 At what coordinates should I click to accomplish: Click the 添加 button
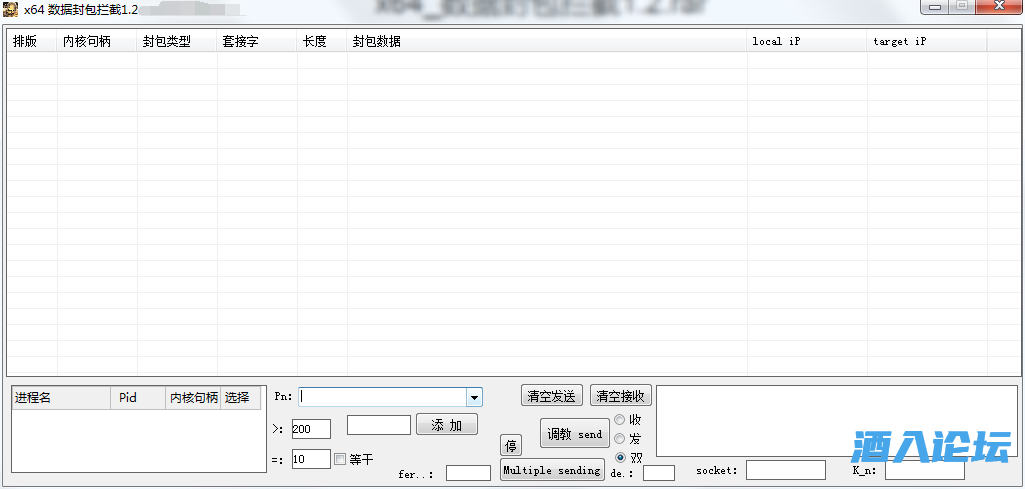tap(446, 425)
